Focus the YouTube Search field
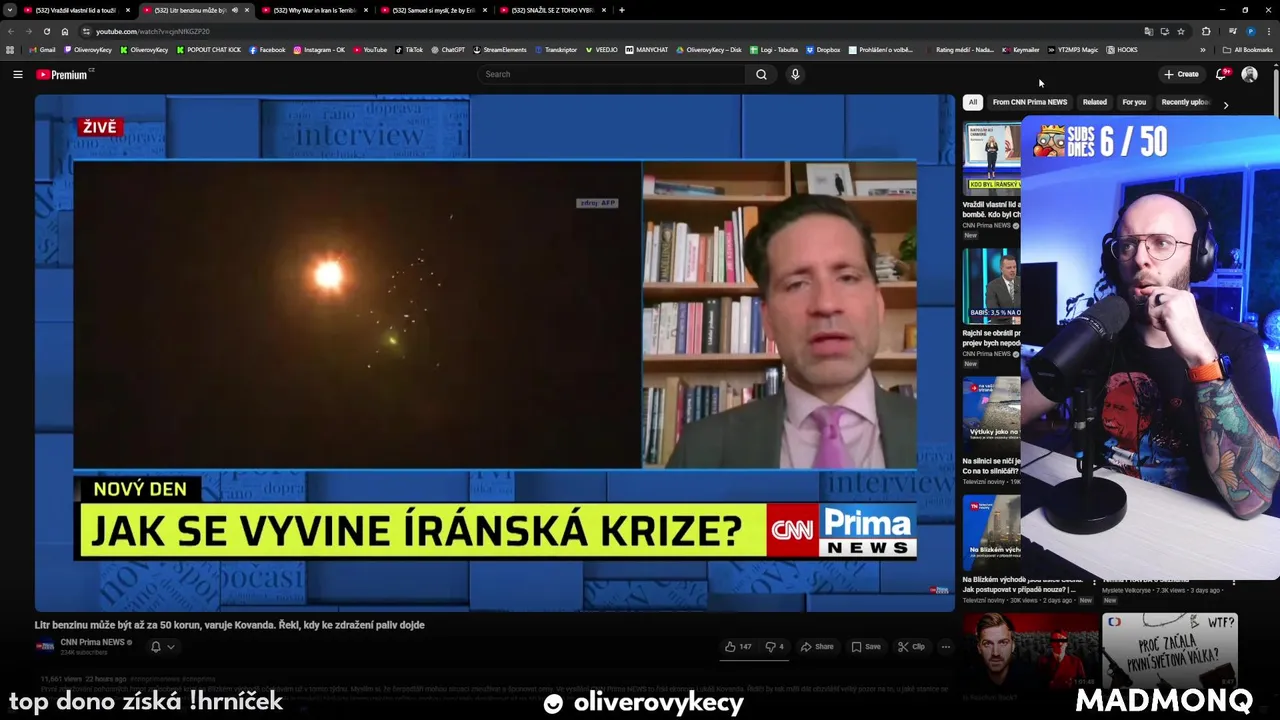Viewport: 1280px width, 720px height. pyautogui.click(x=612, y=74)
